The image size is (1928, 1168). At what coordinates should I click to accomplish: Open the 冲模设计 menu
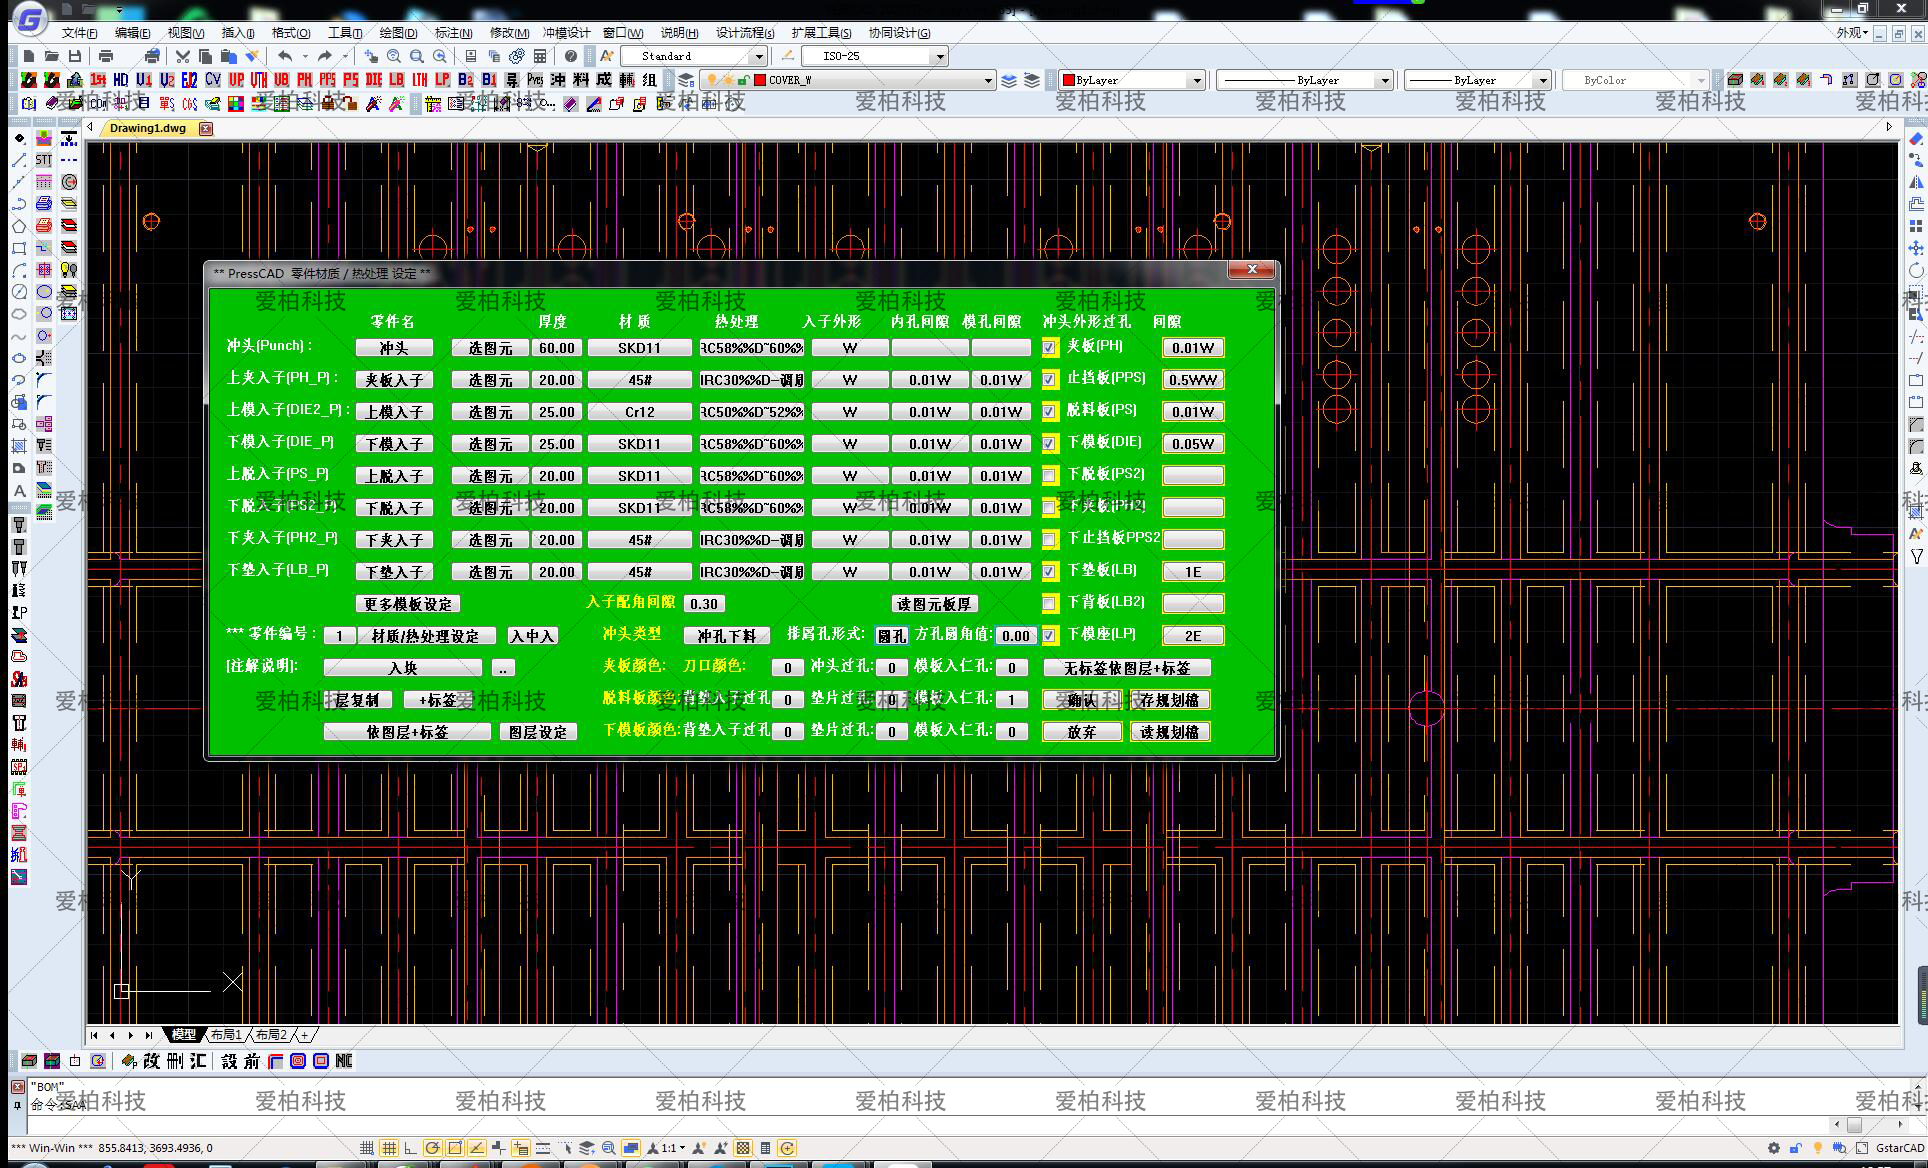coord(566,33)
